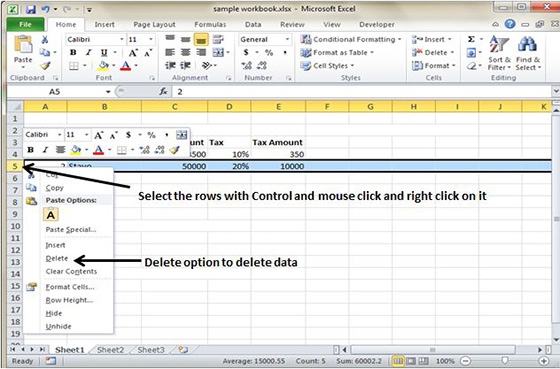Click Insert in the Cells group

[x=431, y=39]
